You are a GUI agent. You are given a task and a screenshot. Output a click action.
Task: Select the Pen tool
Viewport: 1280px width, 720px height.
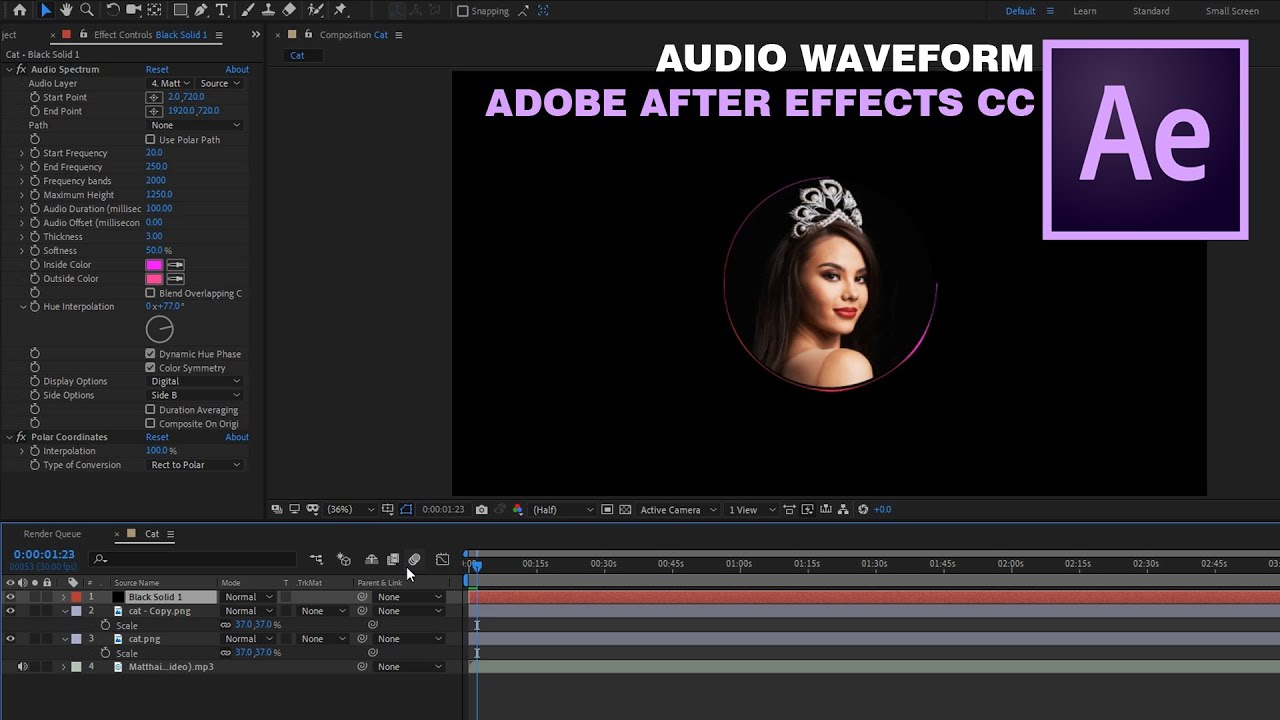(x=201, y=10)
